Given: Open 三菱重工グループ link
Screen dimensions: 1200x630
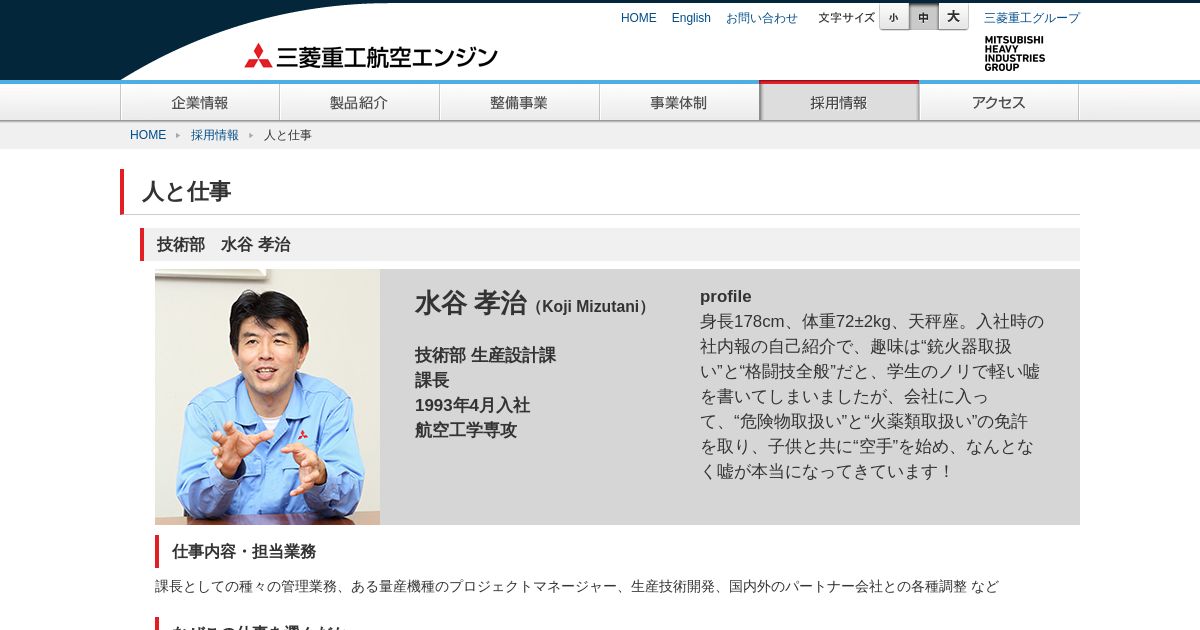Looking at the screenshot, I should point(1032,18).
